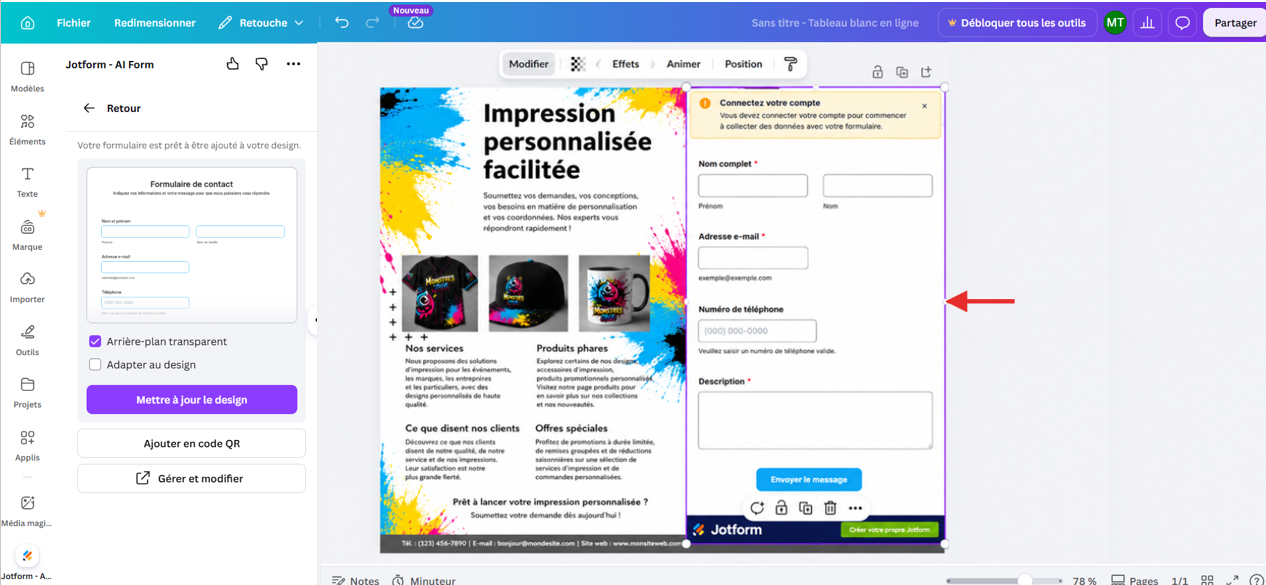The height and width of the screenshot is (585, 1266).
Task: Click Mettre à jour le design
Action: click(x=192, y=399)
